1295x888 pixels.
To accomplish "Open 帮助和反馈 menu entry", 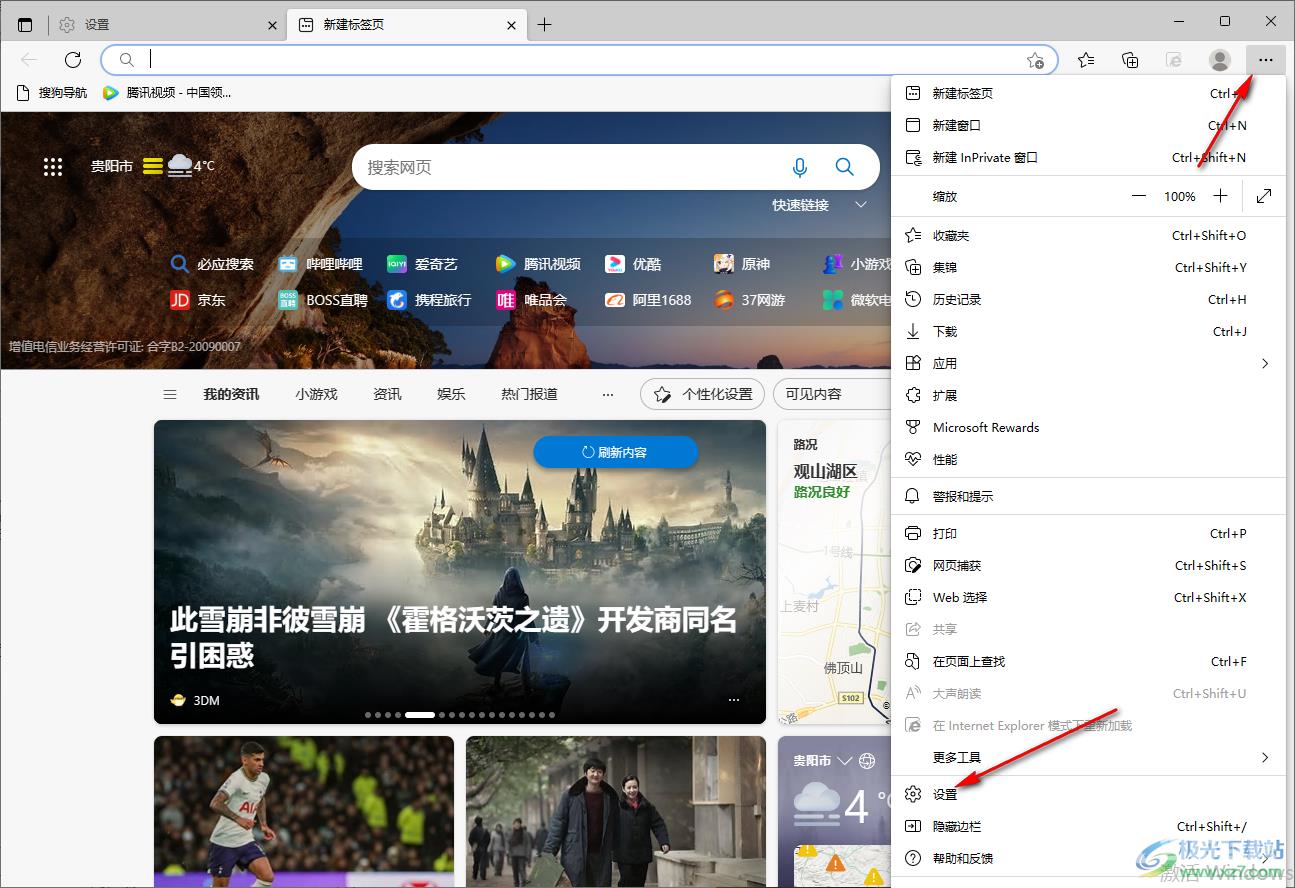I will pyautogui.click(x=1088, y=858).
